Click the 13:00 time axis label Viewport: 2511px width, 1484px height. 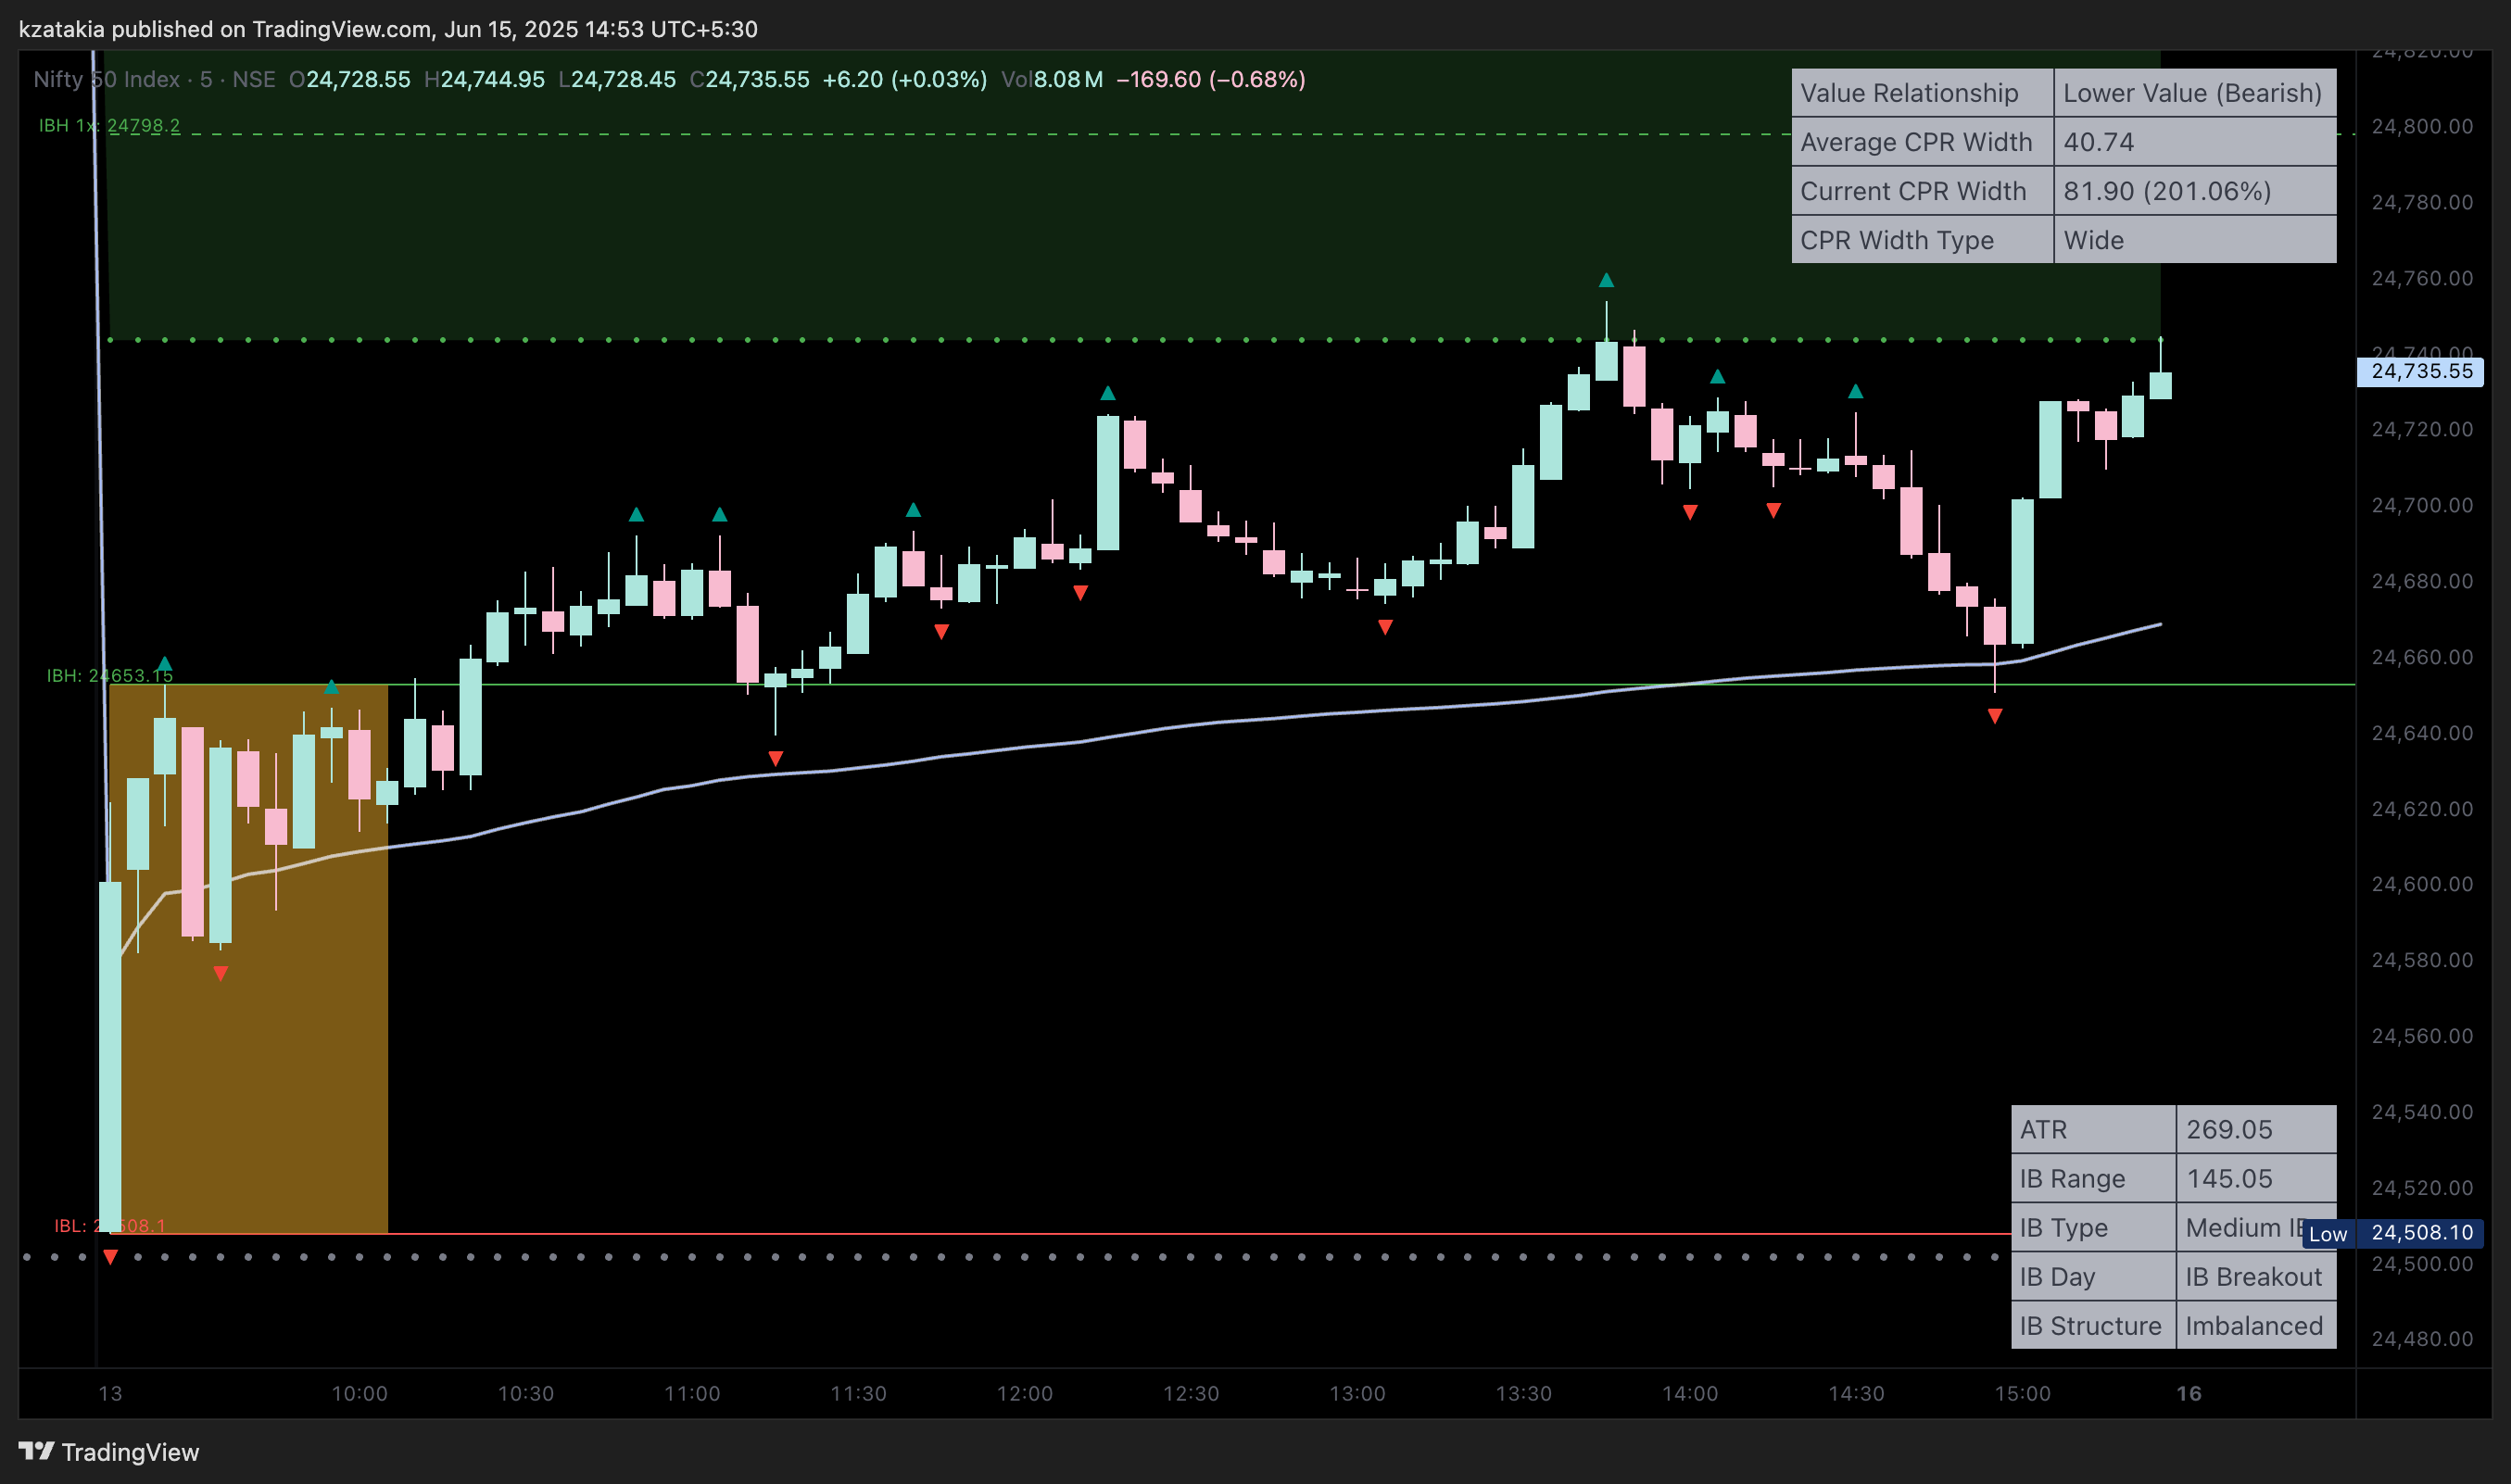click(1357, 1393)
